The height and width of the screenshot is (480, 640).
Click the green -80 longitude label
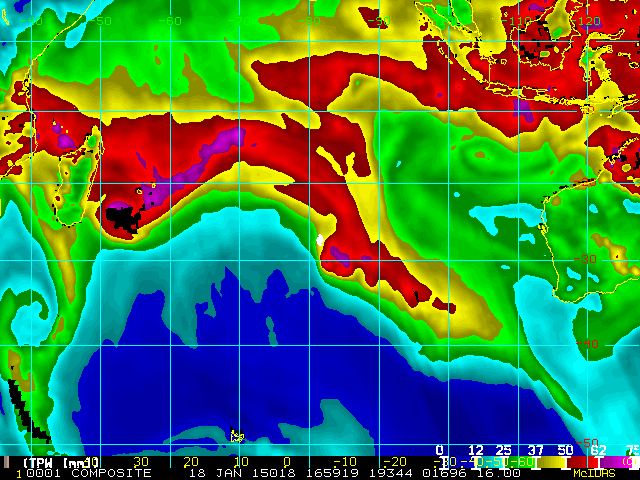coord(309,20)
